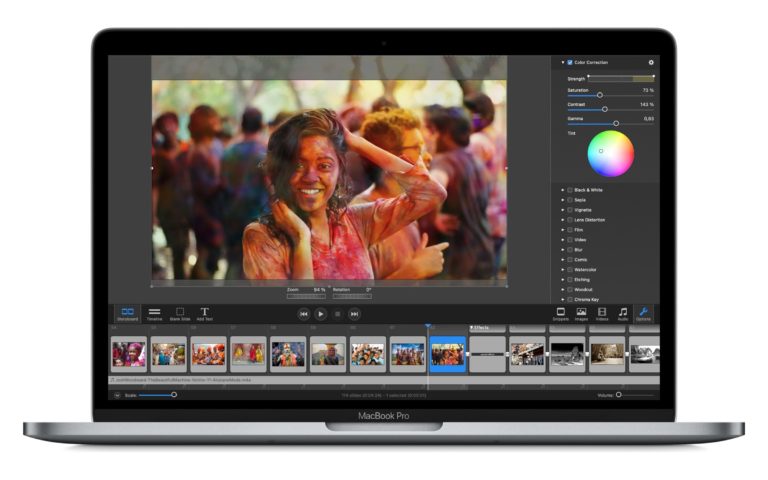Collapse the Color Correction section
Image resolution: width=768 pixels, height=480 pixels.
pos(563,63)
